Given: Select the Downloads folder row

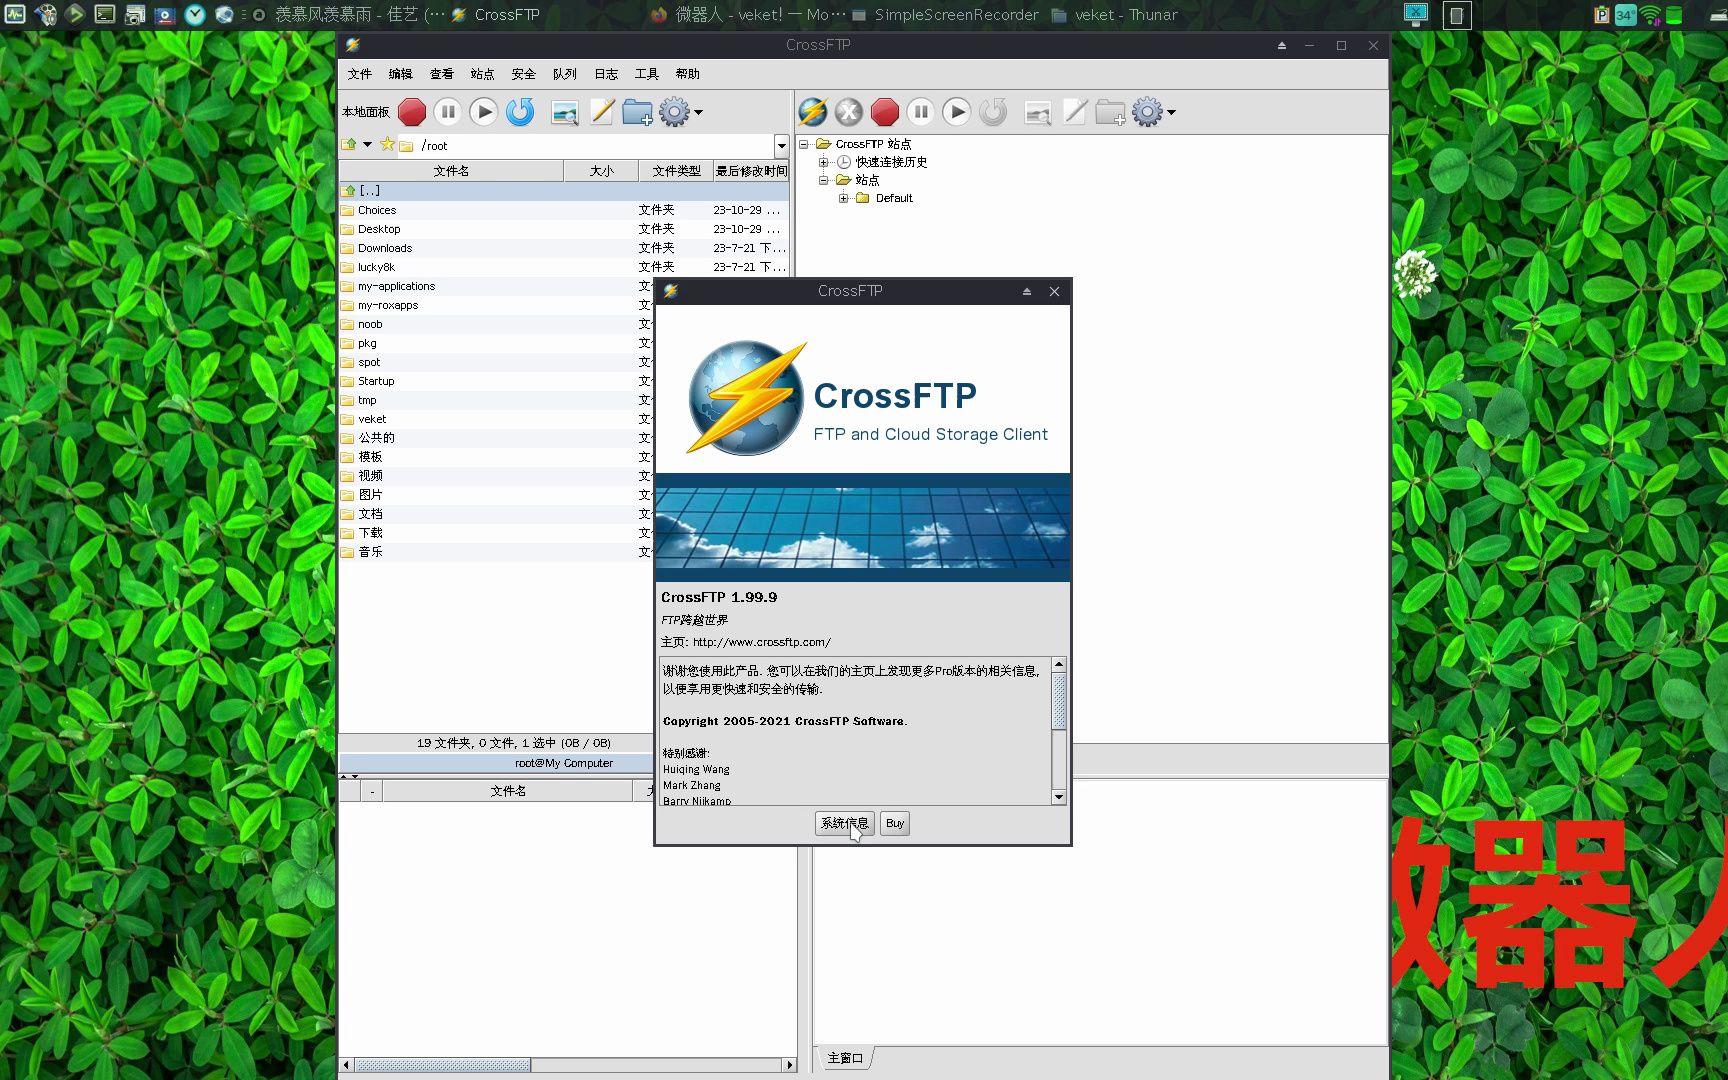Looking at the screenshot, I should [564, 248].
